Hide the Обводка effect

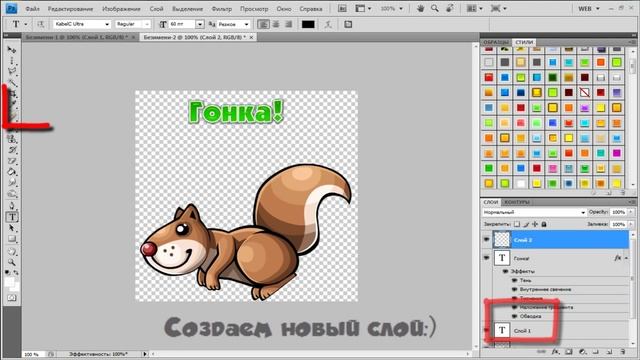(x=514, y=316)
